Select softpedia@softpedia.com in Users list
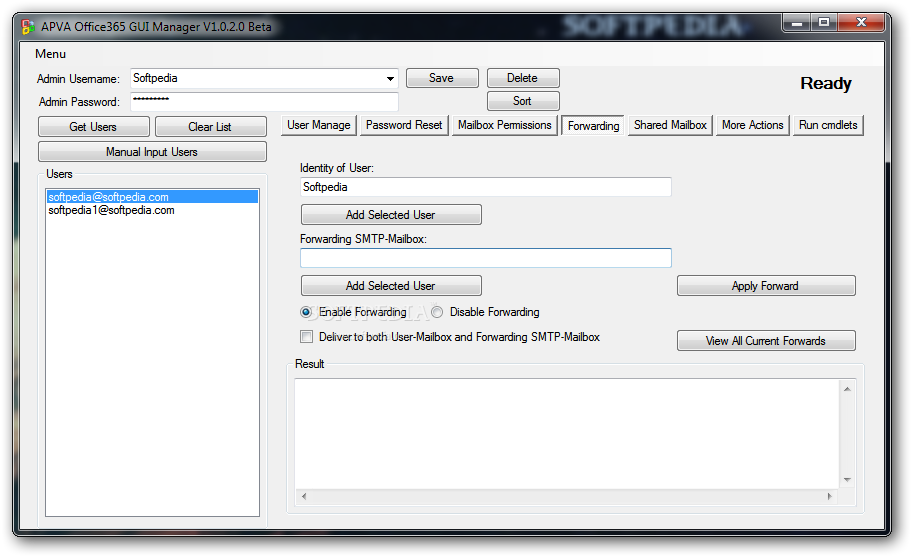The height and width of the screenshot is (557, 912). point(152,197)
